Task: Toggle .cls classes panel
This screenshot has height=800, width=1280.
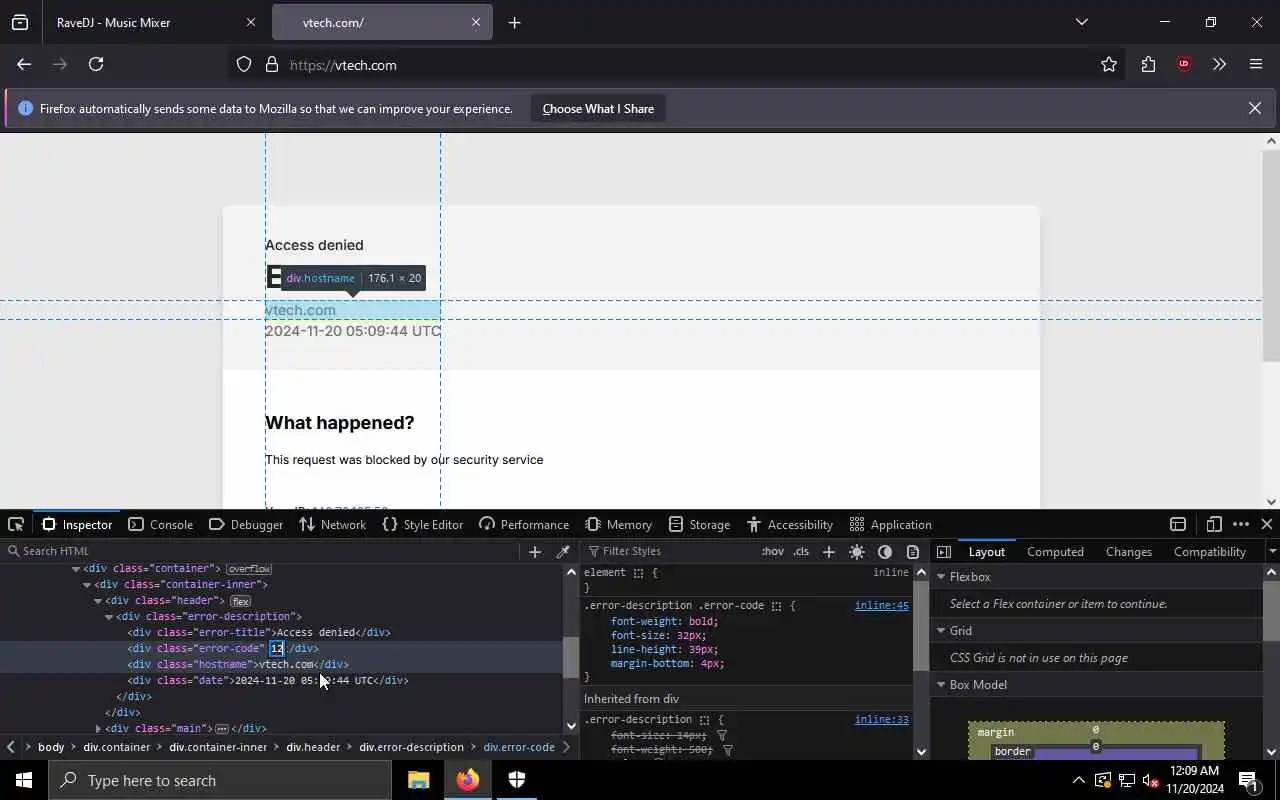Action: pos(801,551)
